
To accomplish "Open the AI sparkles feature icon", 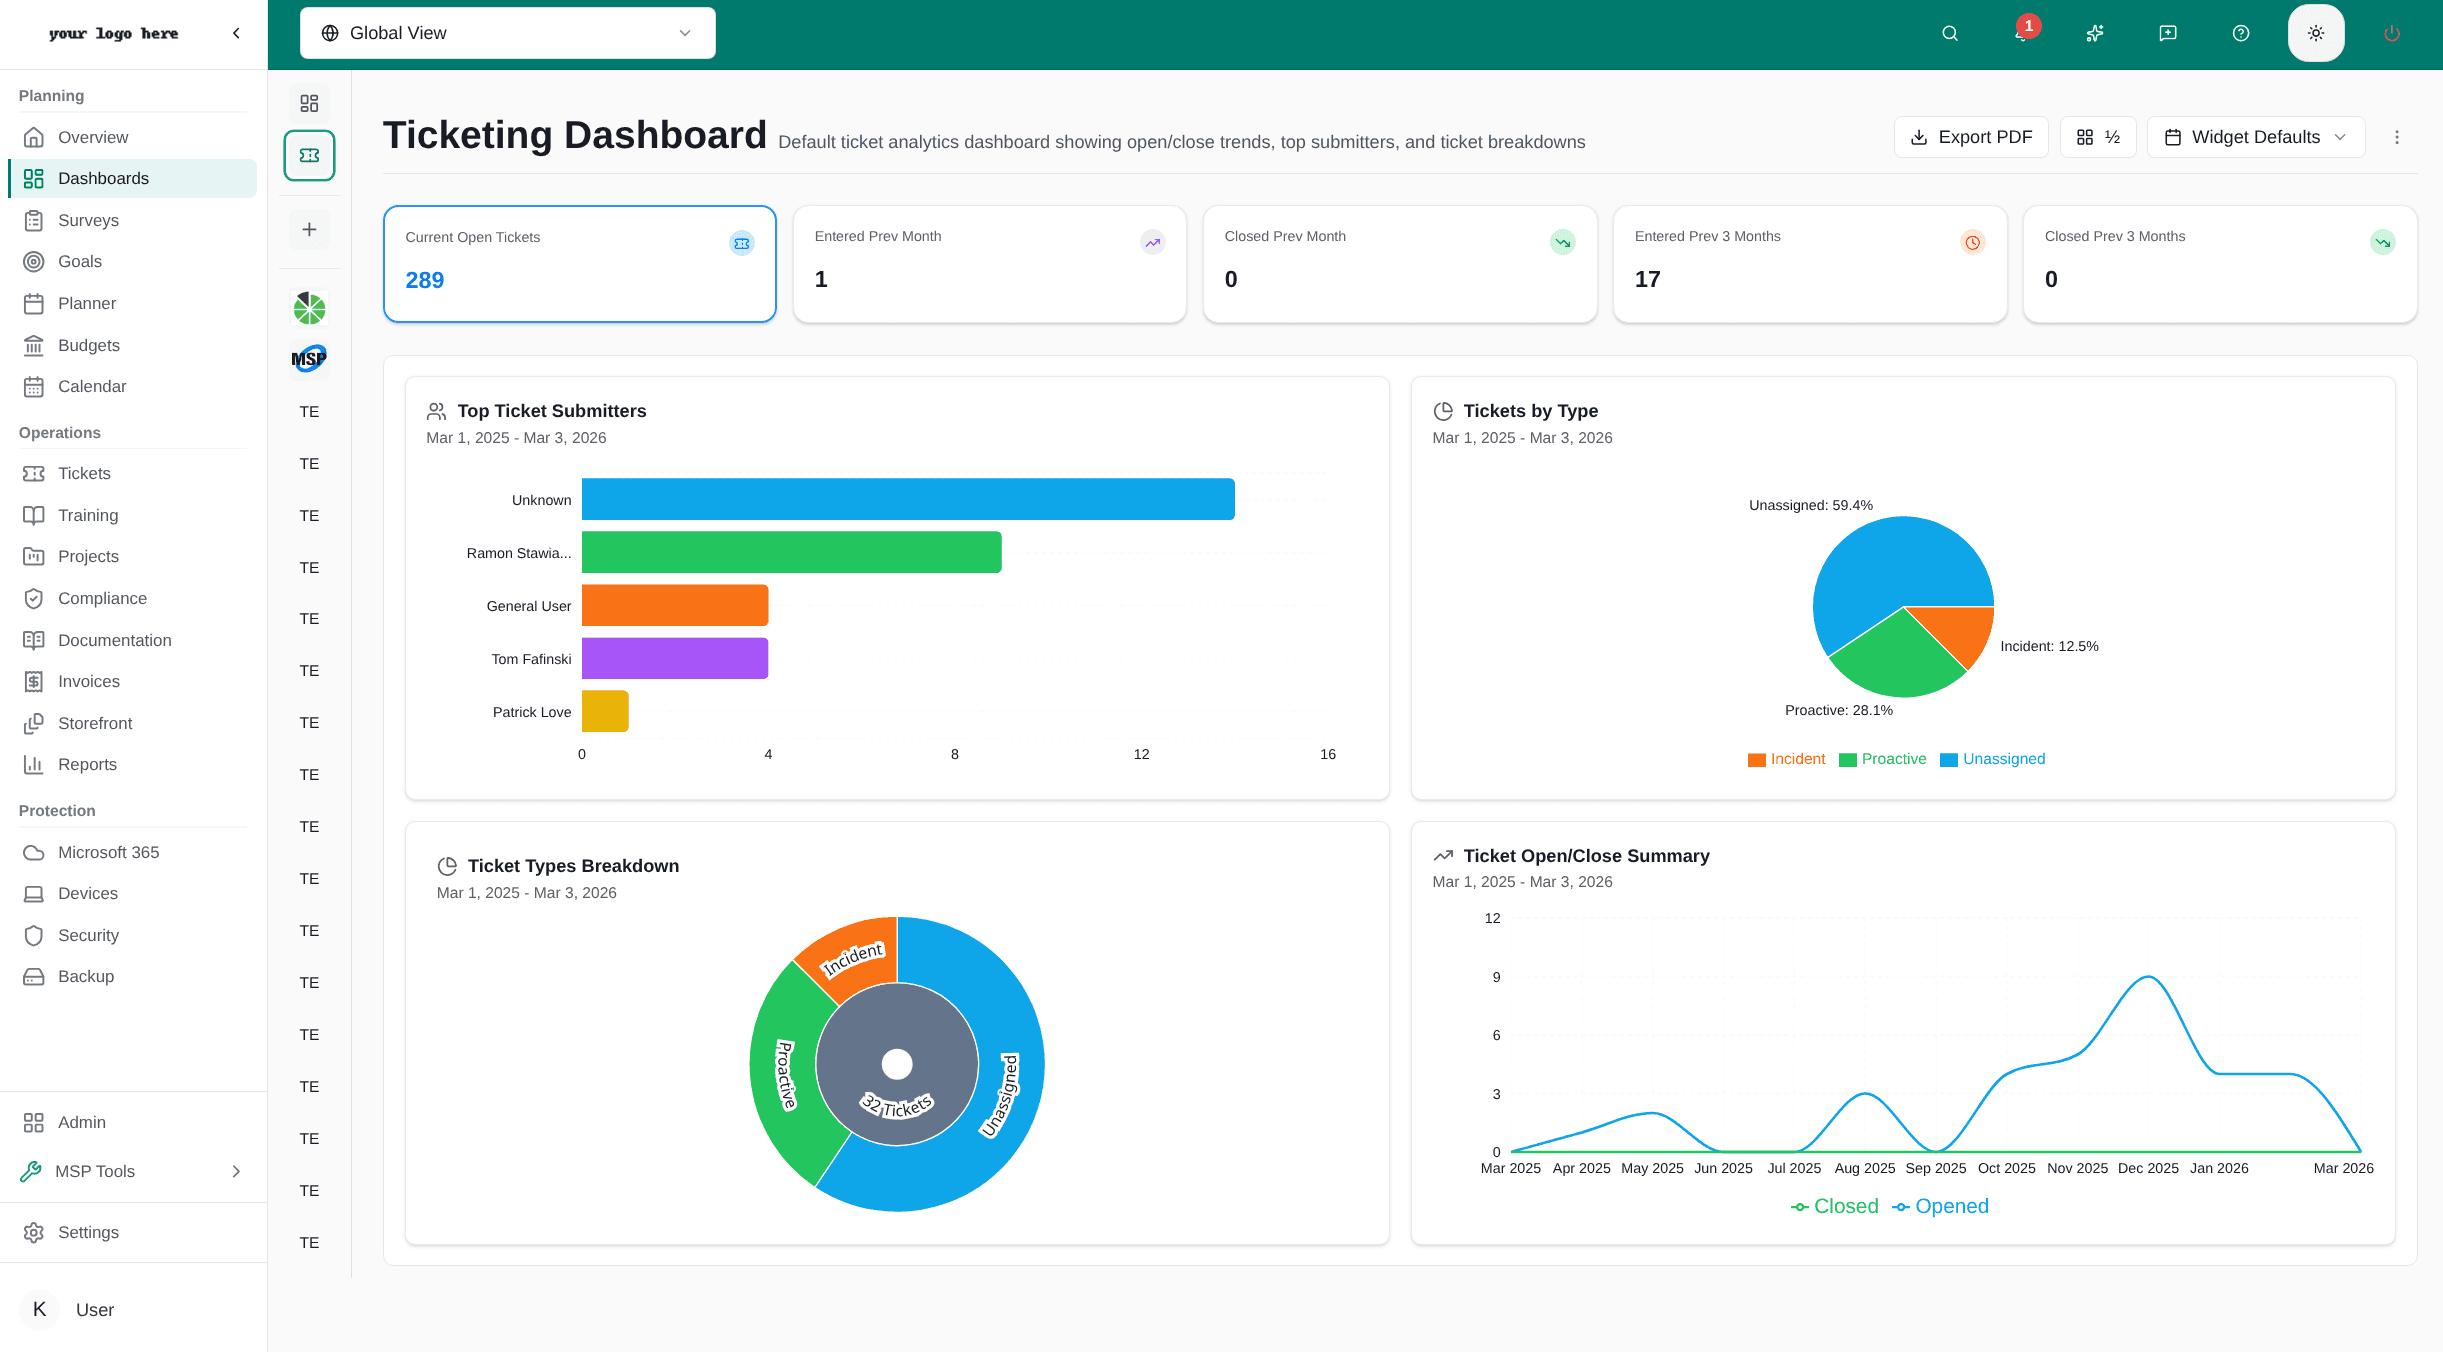I will [2094, 33].
